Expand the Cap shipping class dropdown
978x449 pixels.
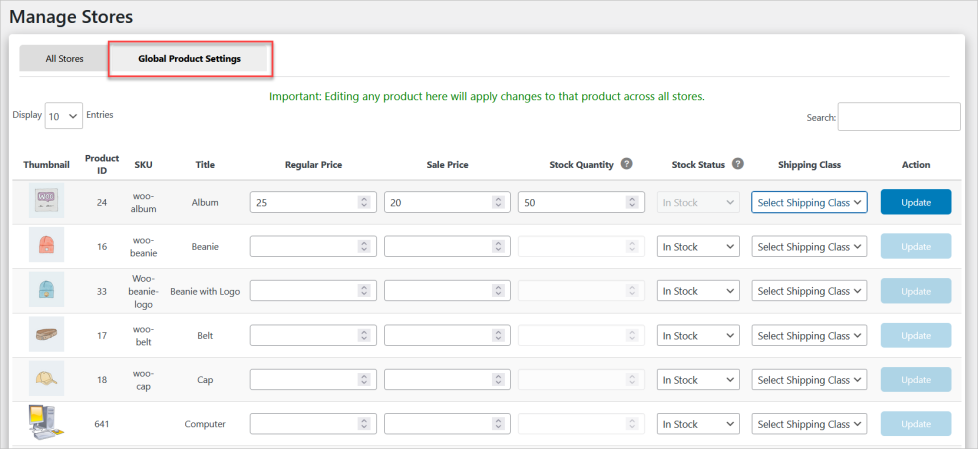[x=809, y=380]
